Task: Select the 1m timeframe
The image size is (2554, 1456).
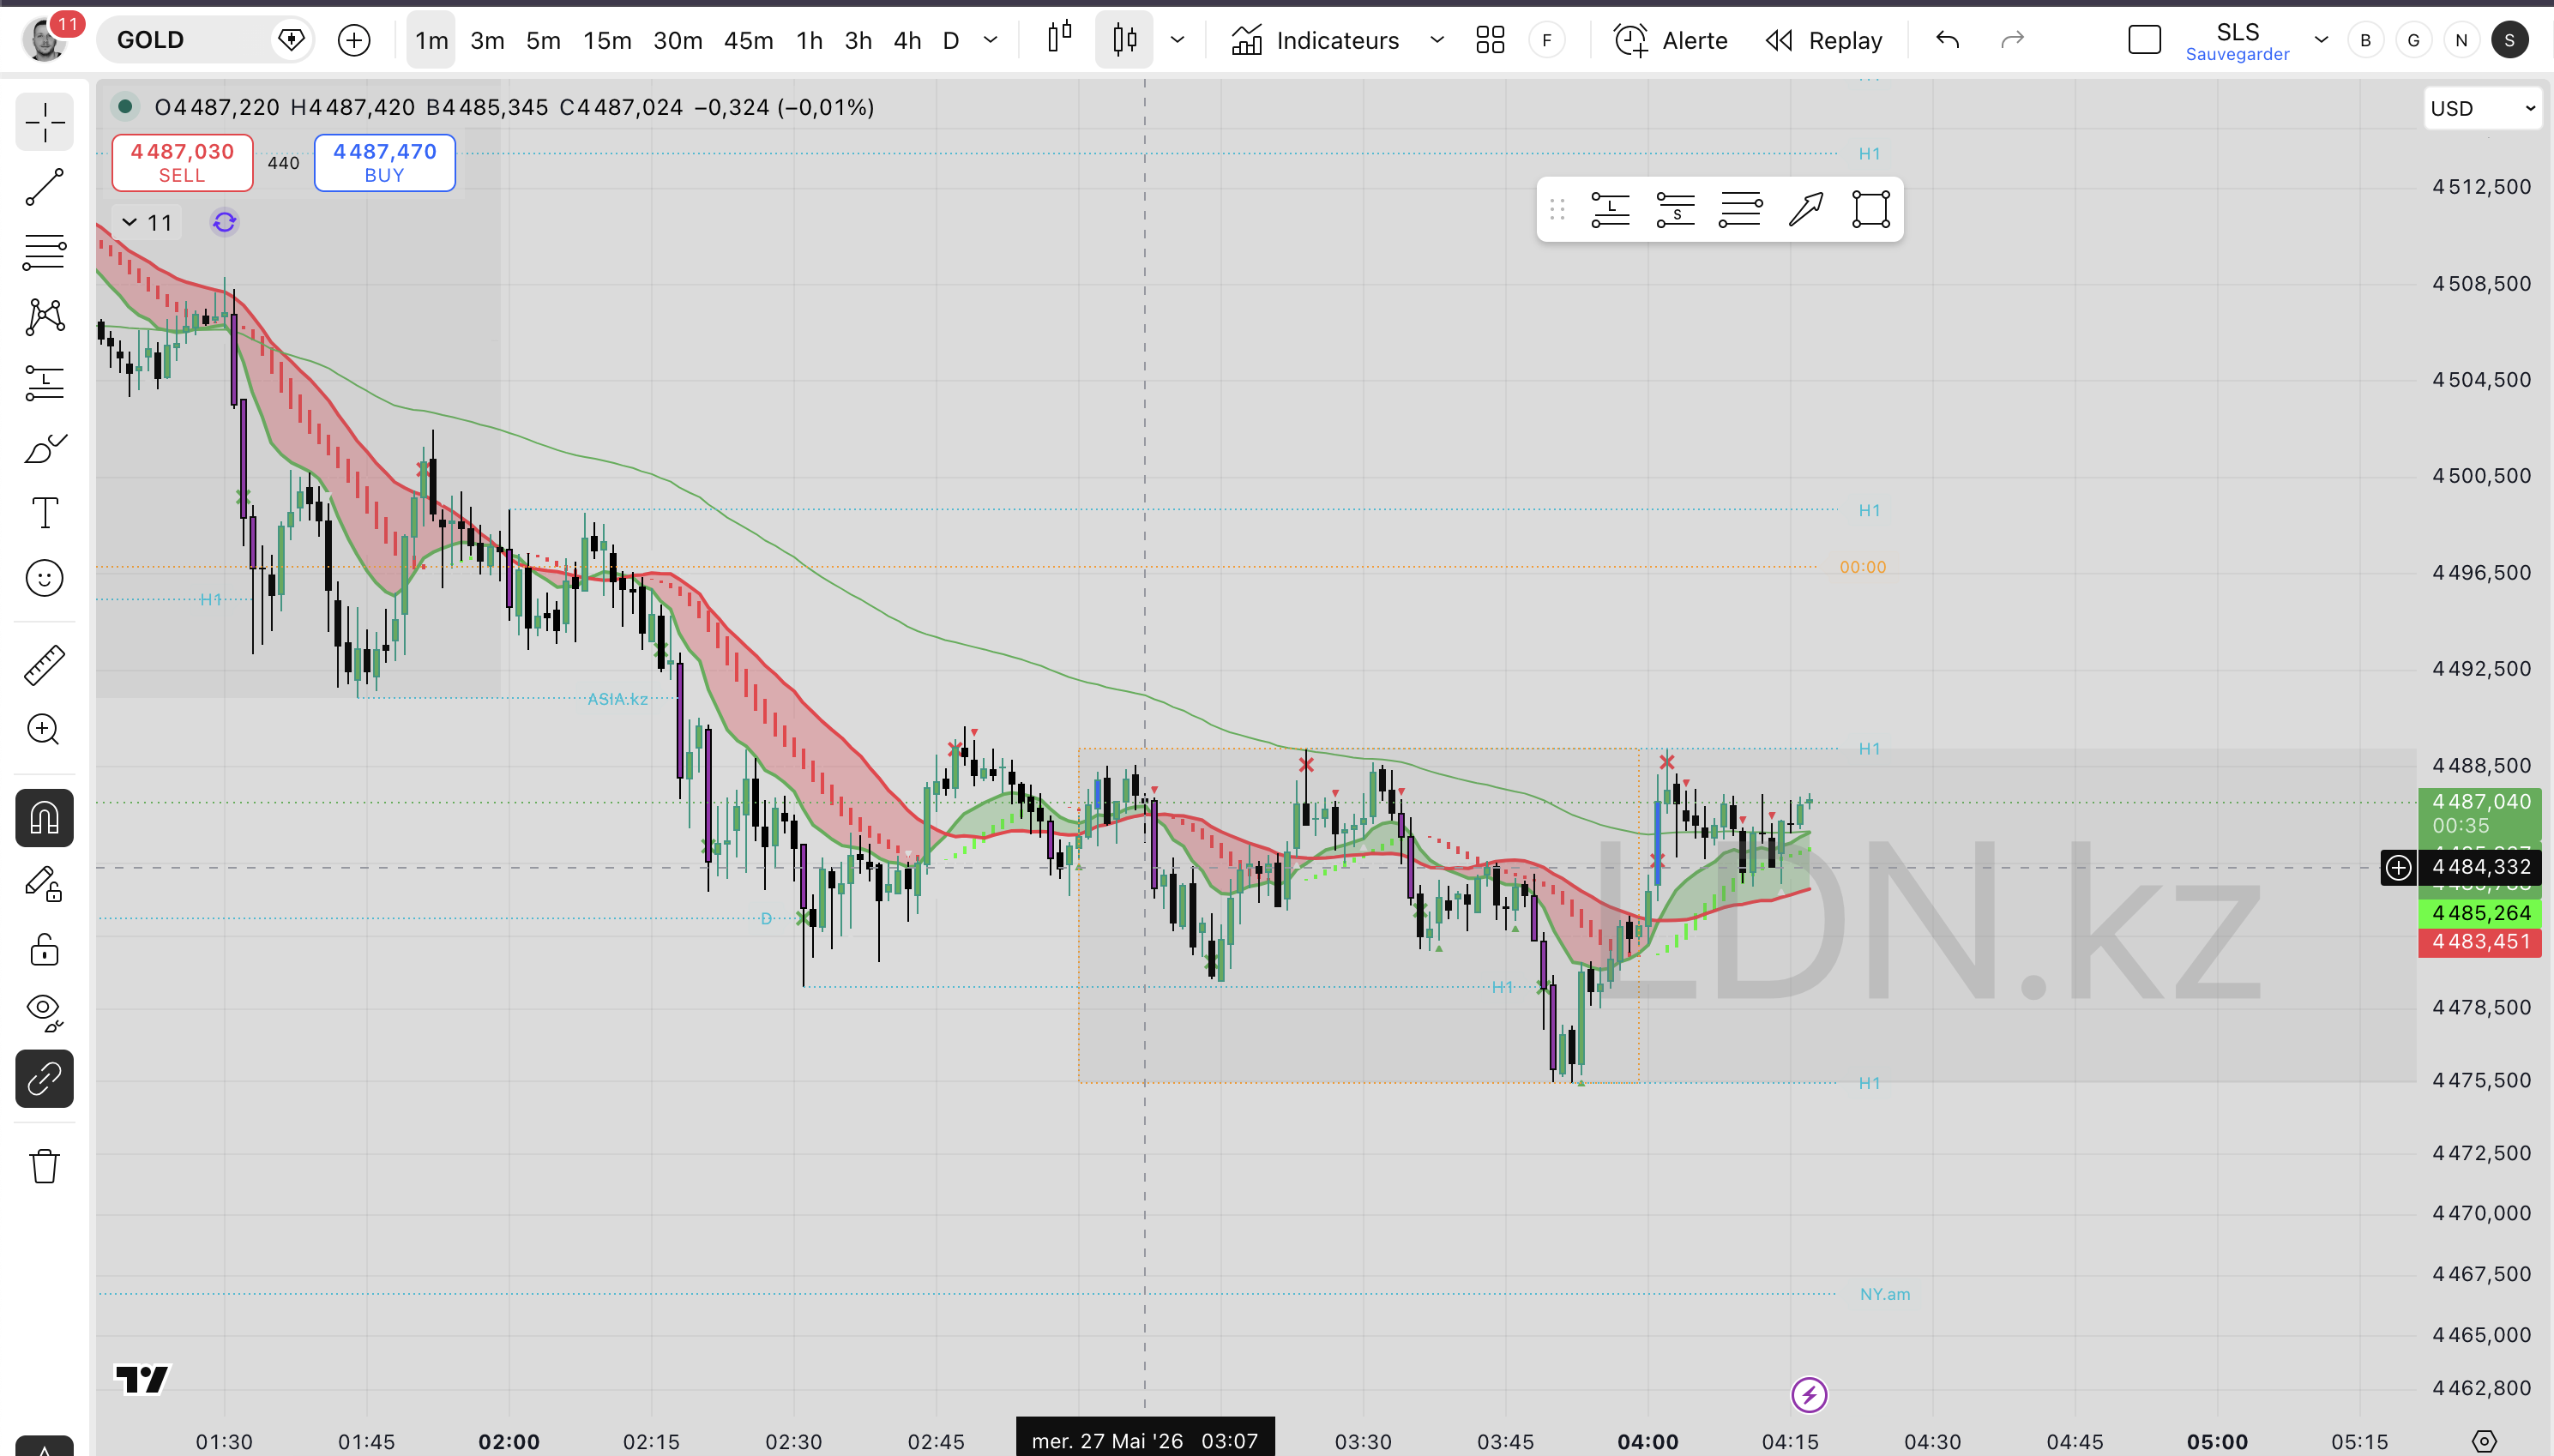Action: tap(431, 40)
